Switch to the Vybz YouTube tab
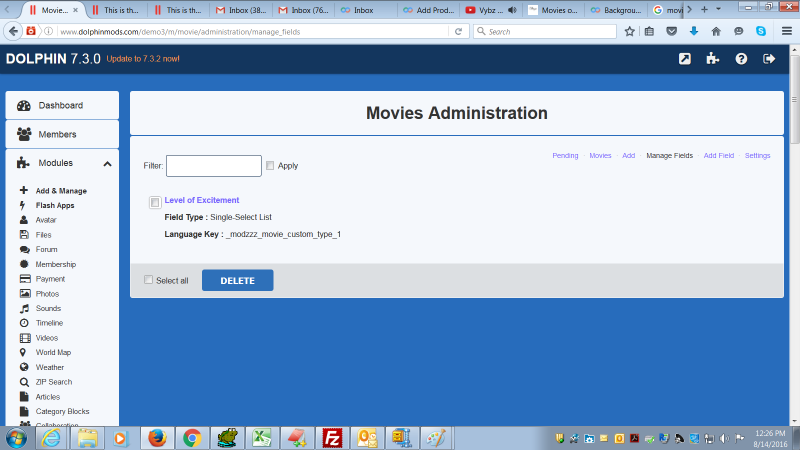Screen dimensions: 800x450 (491, 10)
